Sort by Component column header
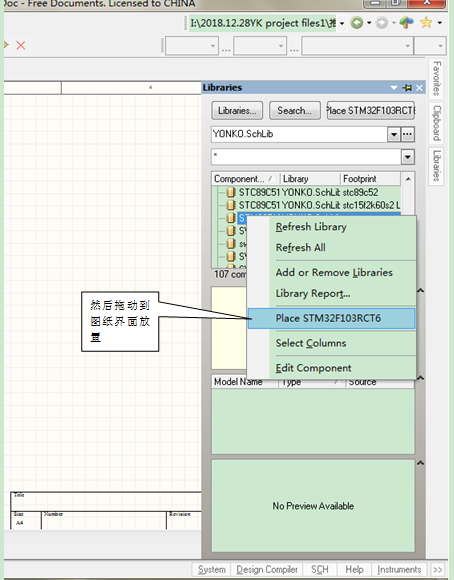This screenshot has height=580, width=454. (x=245, y=179)
